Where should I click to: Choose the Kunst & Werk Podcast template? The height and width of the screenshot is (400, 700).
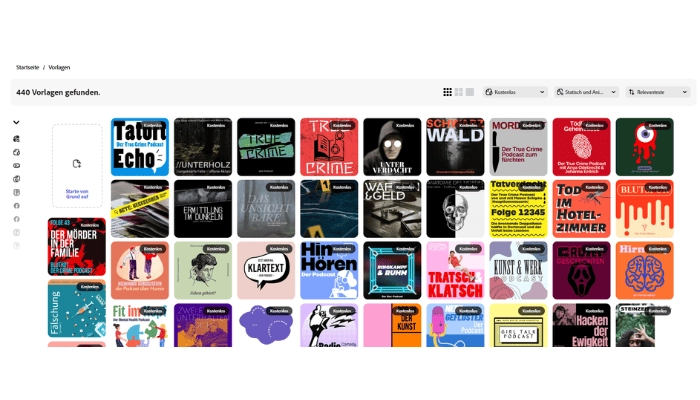click(518, 271)
